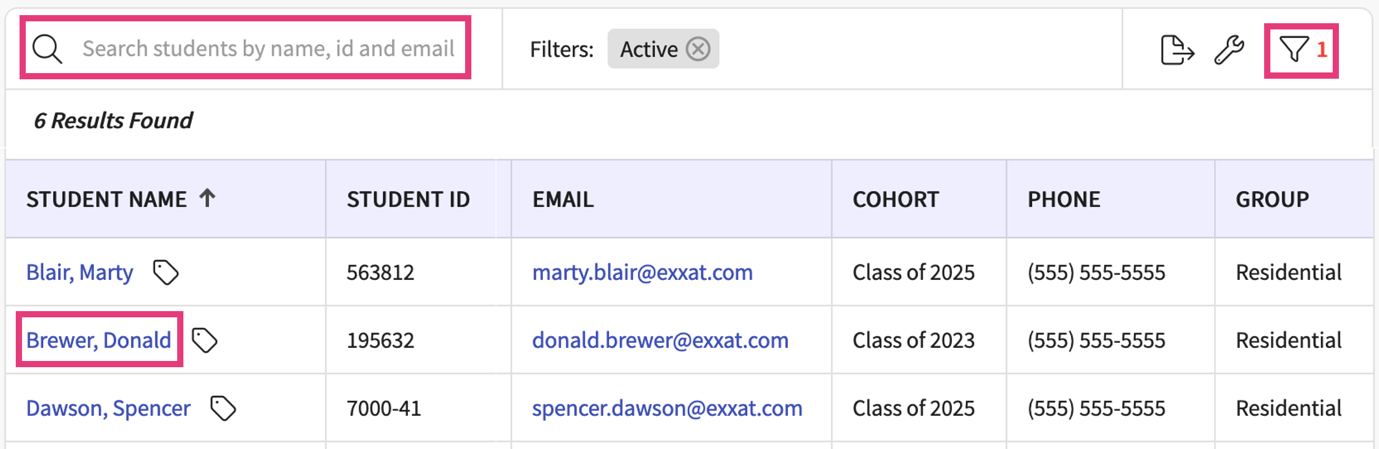Click the tag icon beside Dawson, Spencer

[224, 408]
